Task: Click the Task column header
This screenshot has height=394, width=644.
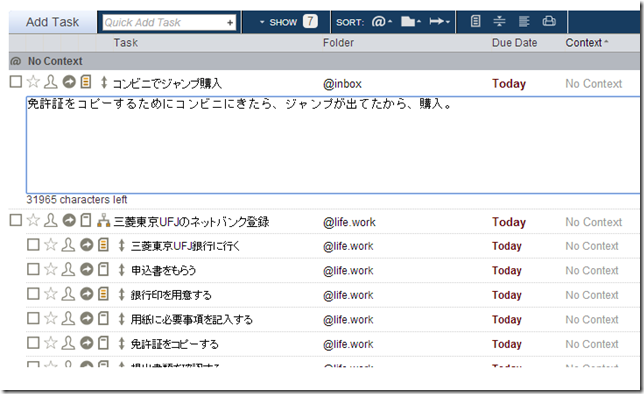Action: pyautogui.click(x=126, y=43)
